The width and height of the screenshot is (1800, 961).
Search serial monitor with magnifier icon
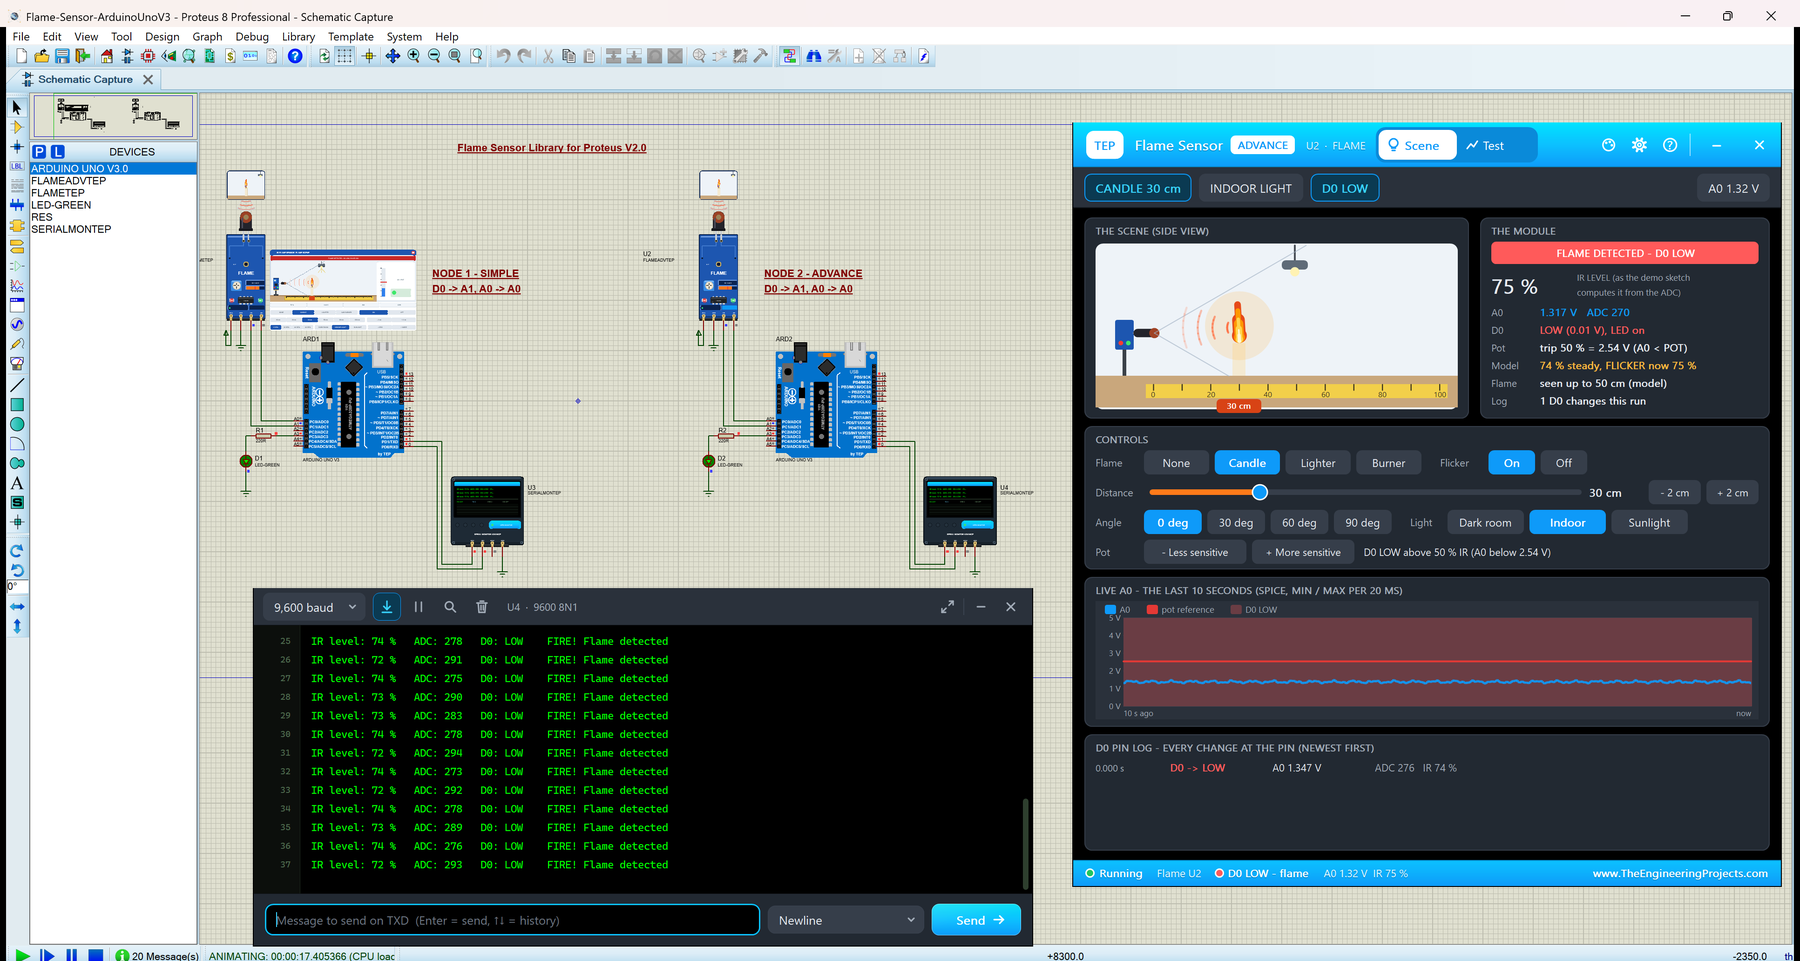click(x=450, y=607)
